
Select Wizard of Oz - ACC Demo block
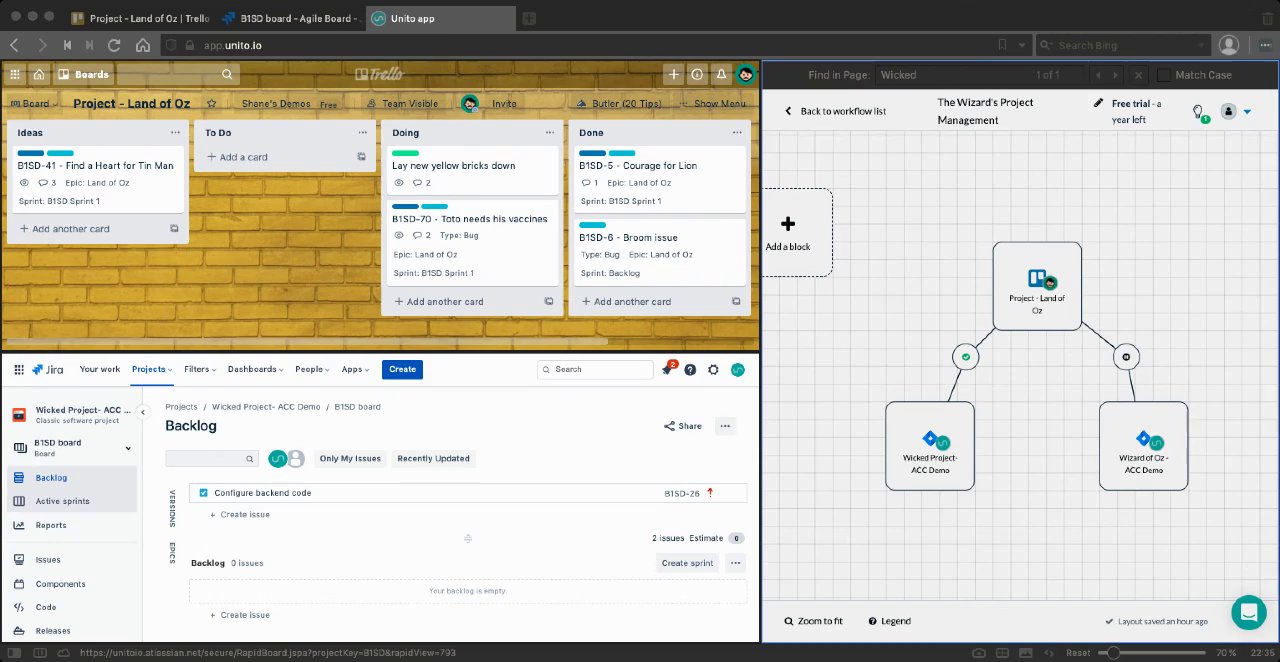1144,446
